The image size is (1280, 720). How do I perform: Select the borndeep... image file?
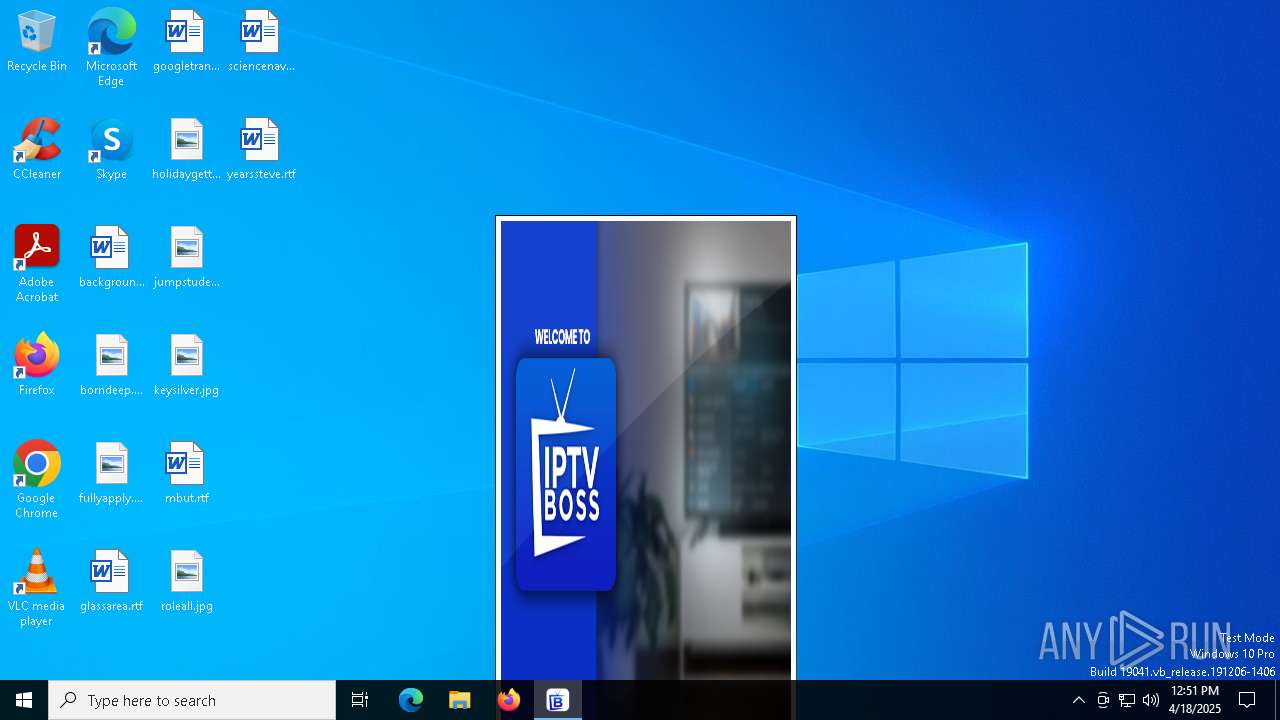111,365
